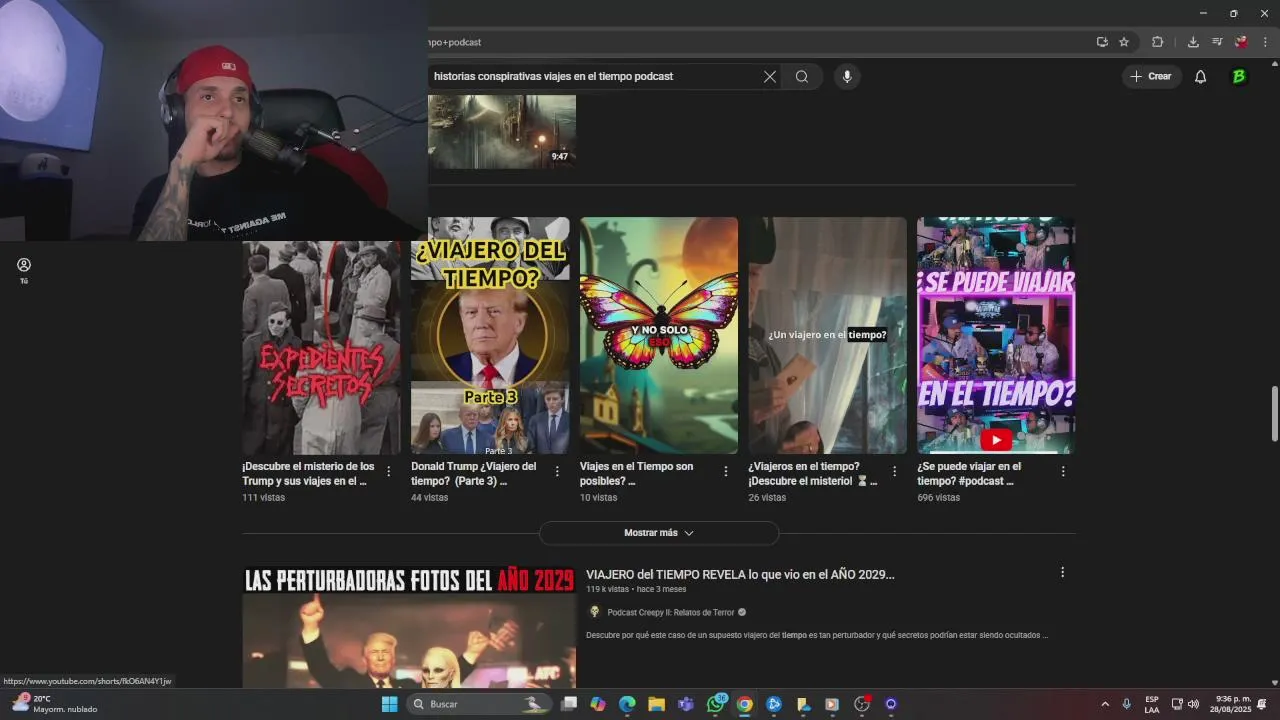Open Microsoft Teams from taskbar
The height and width of the screenshot is (720, 1280).
pos(686,704)
